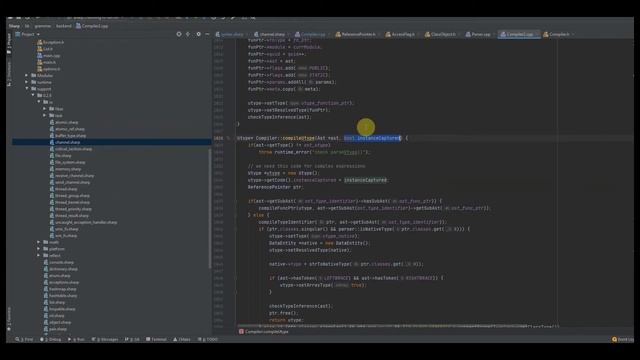The height and width of the screenshot is (360, 640).
Task: Open the Run tool window
Action: coord(76,339)
